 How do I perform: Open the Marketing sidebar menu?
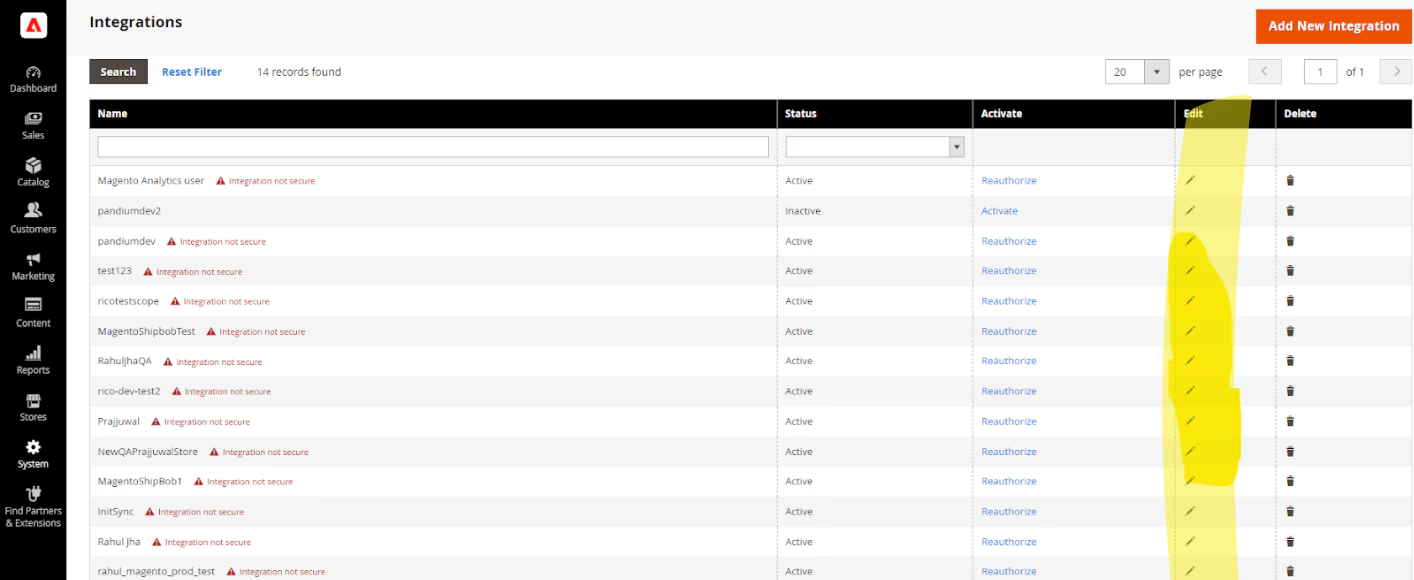[33, 267]
